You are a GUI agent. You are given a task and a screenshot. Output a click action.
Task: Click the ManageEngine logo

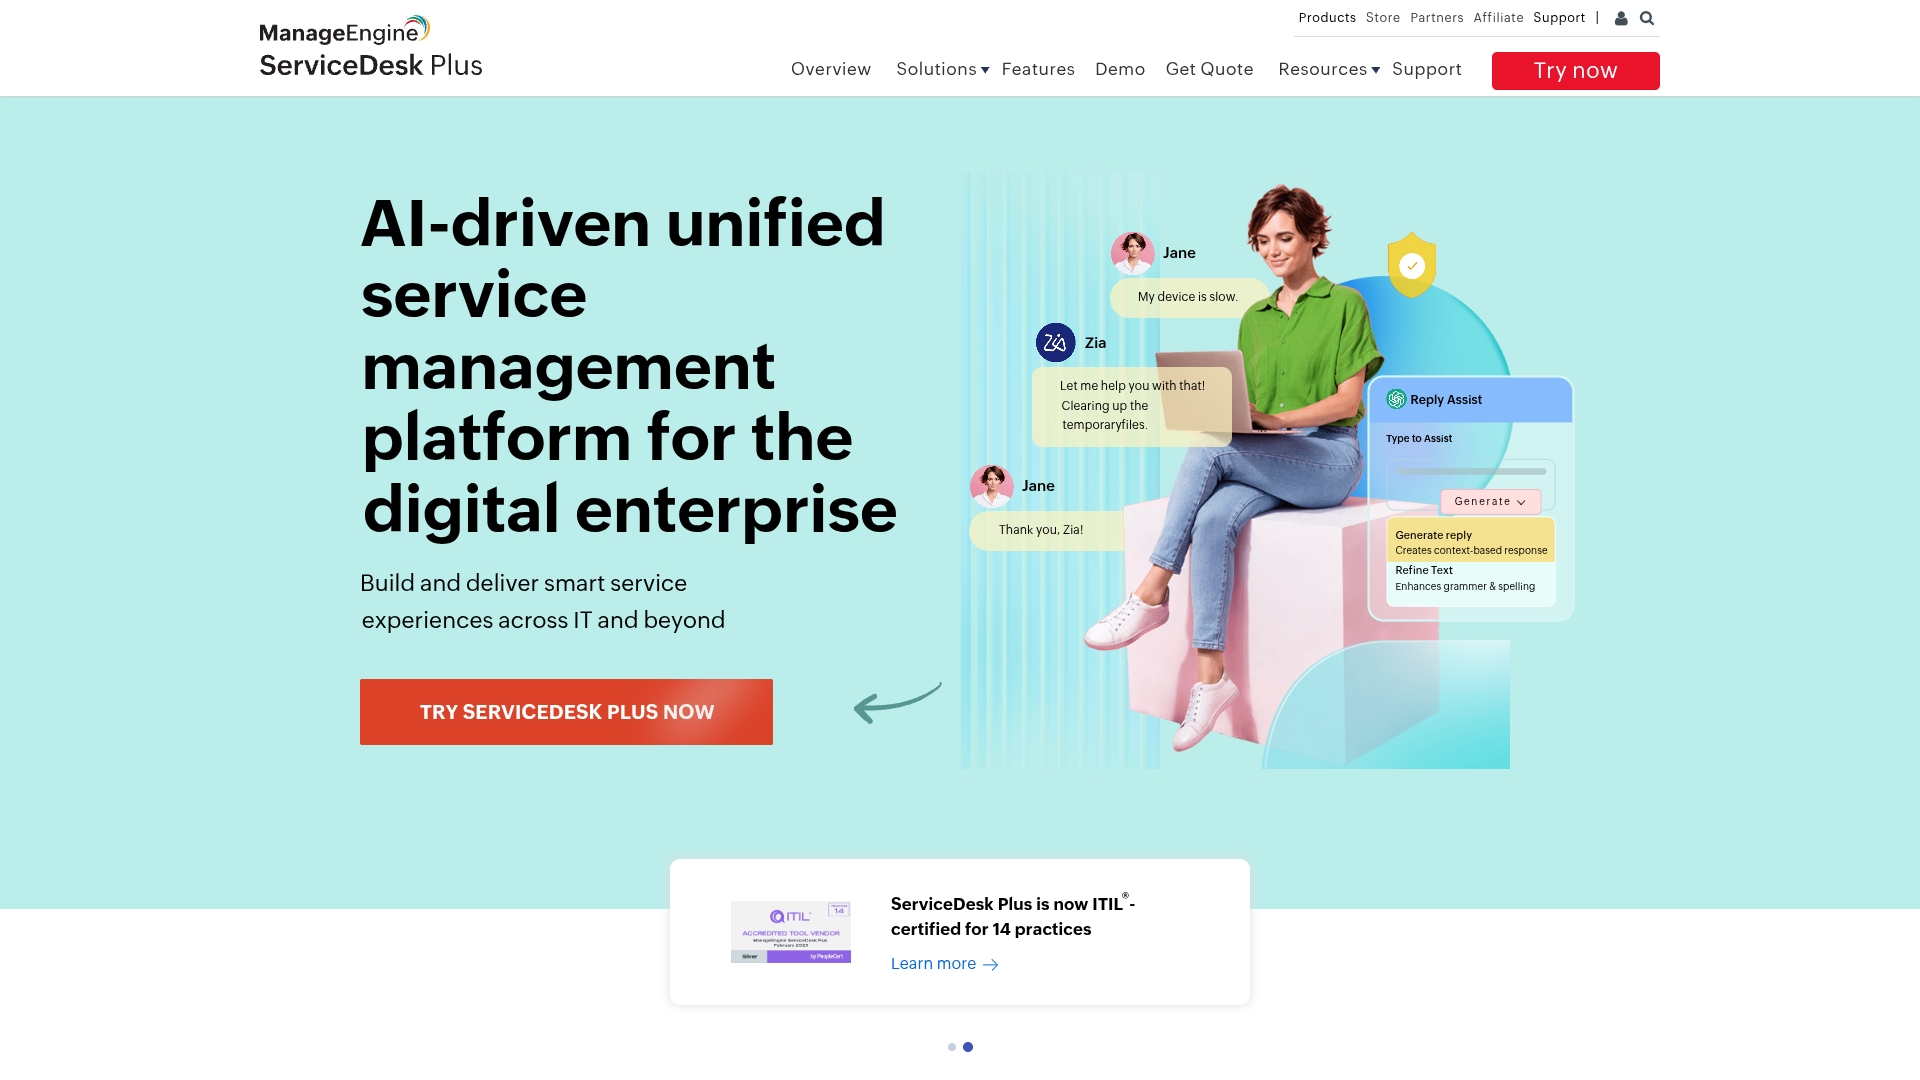[344, 31]
